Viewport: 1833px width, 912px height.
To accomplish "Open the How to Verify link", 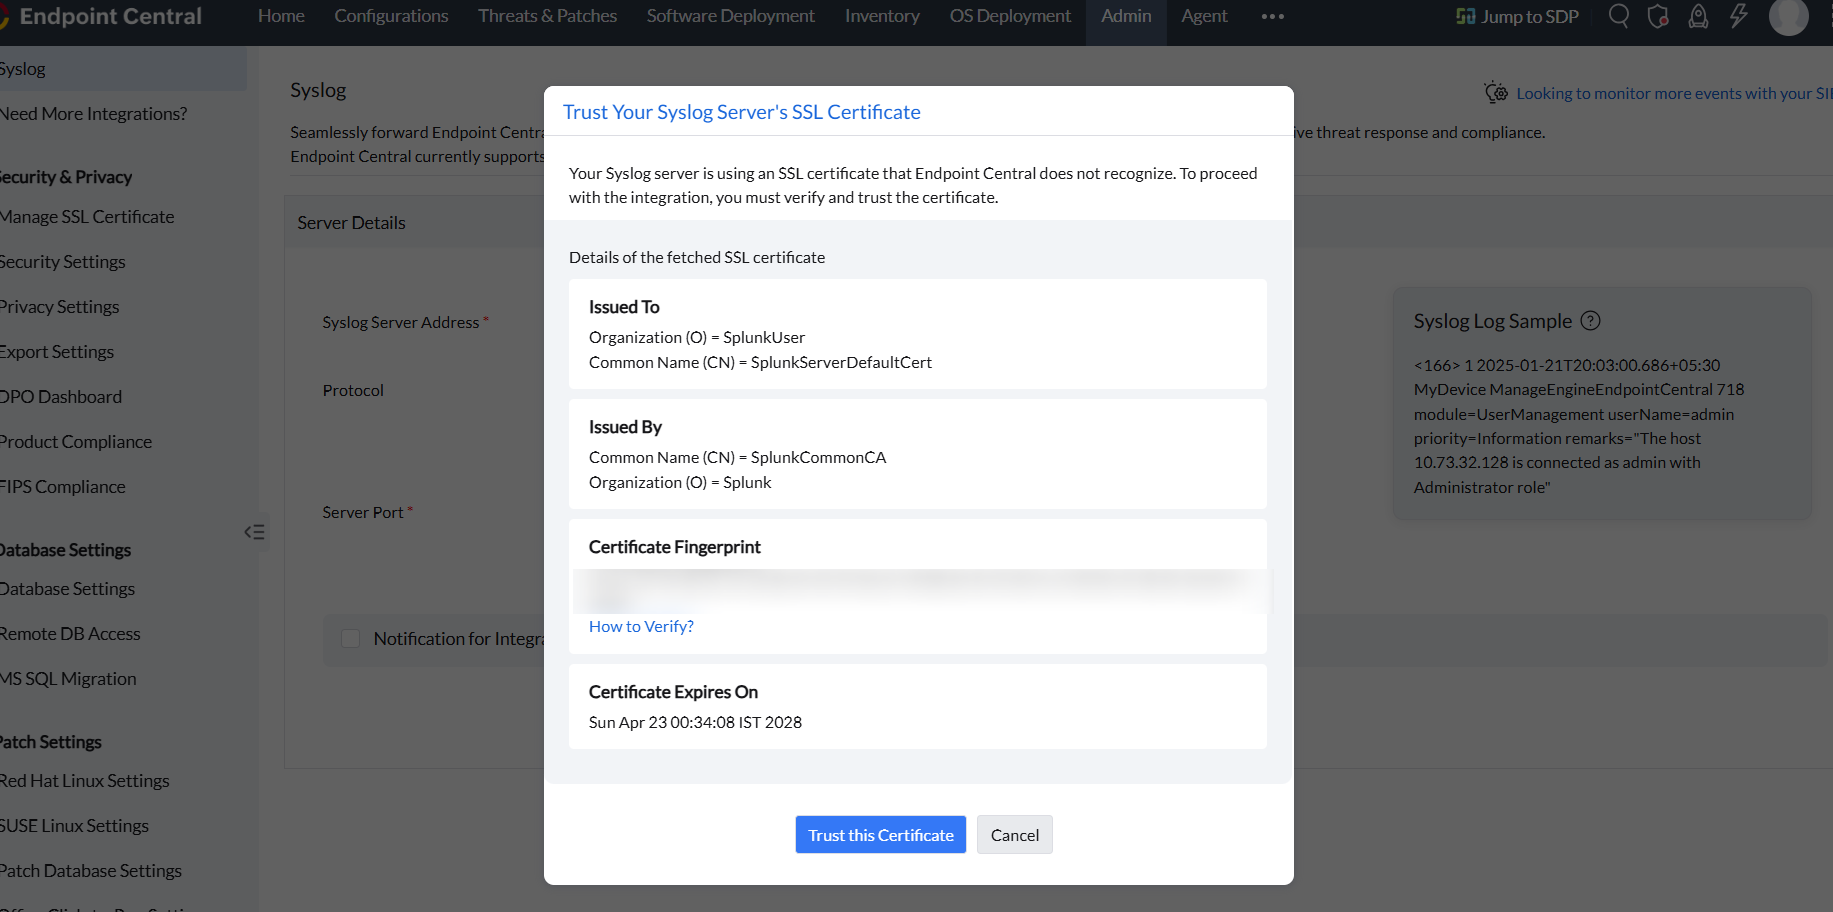I will click(641, 626).
